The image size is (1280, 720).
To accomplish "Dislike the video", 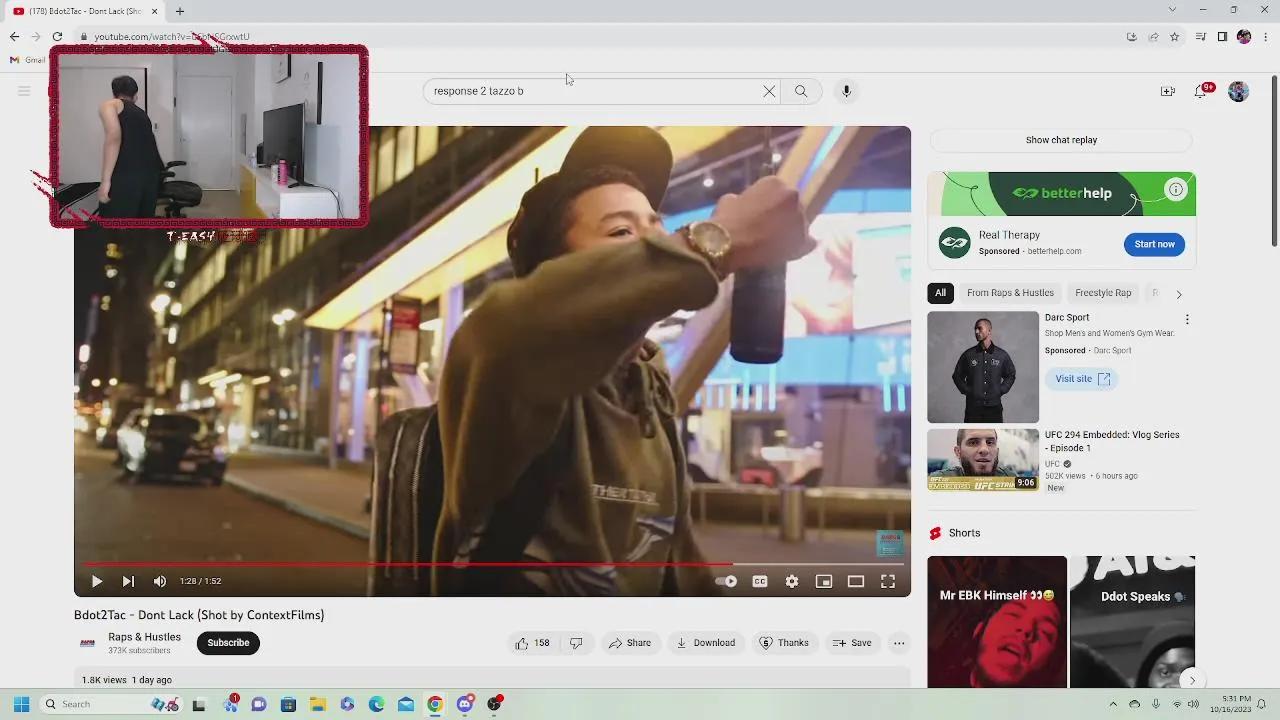I will 576,643.
